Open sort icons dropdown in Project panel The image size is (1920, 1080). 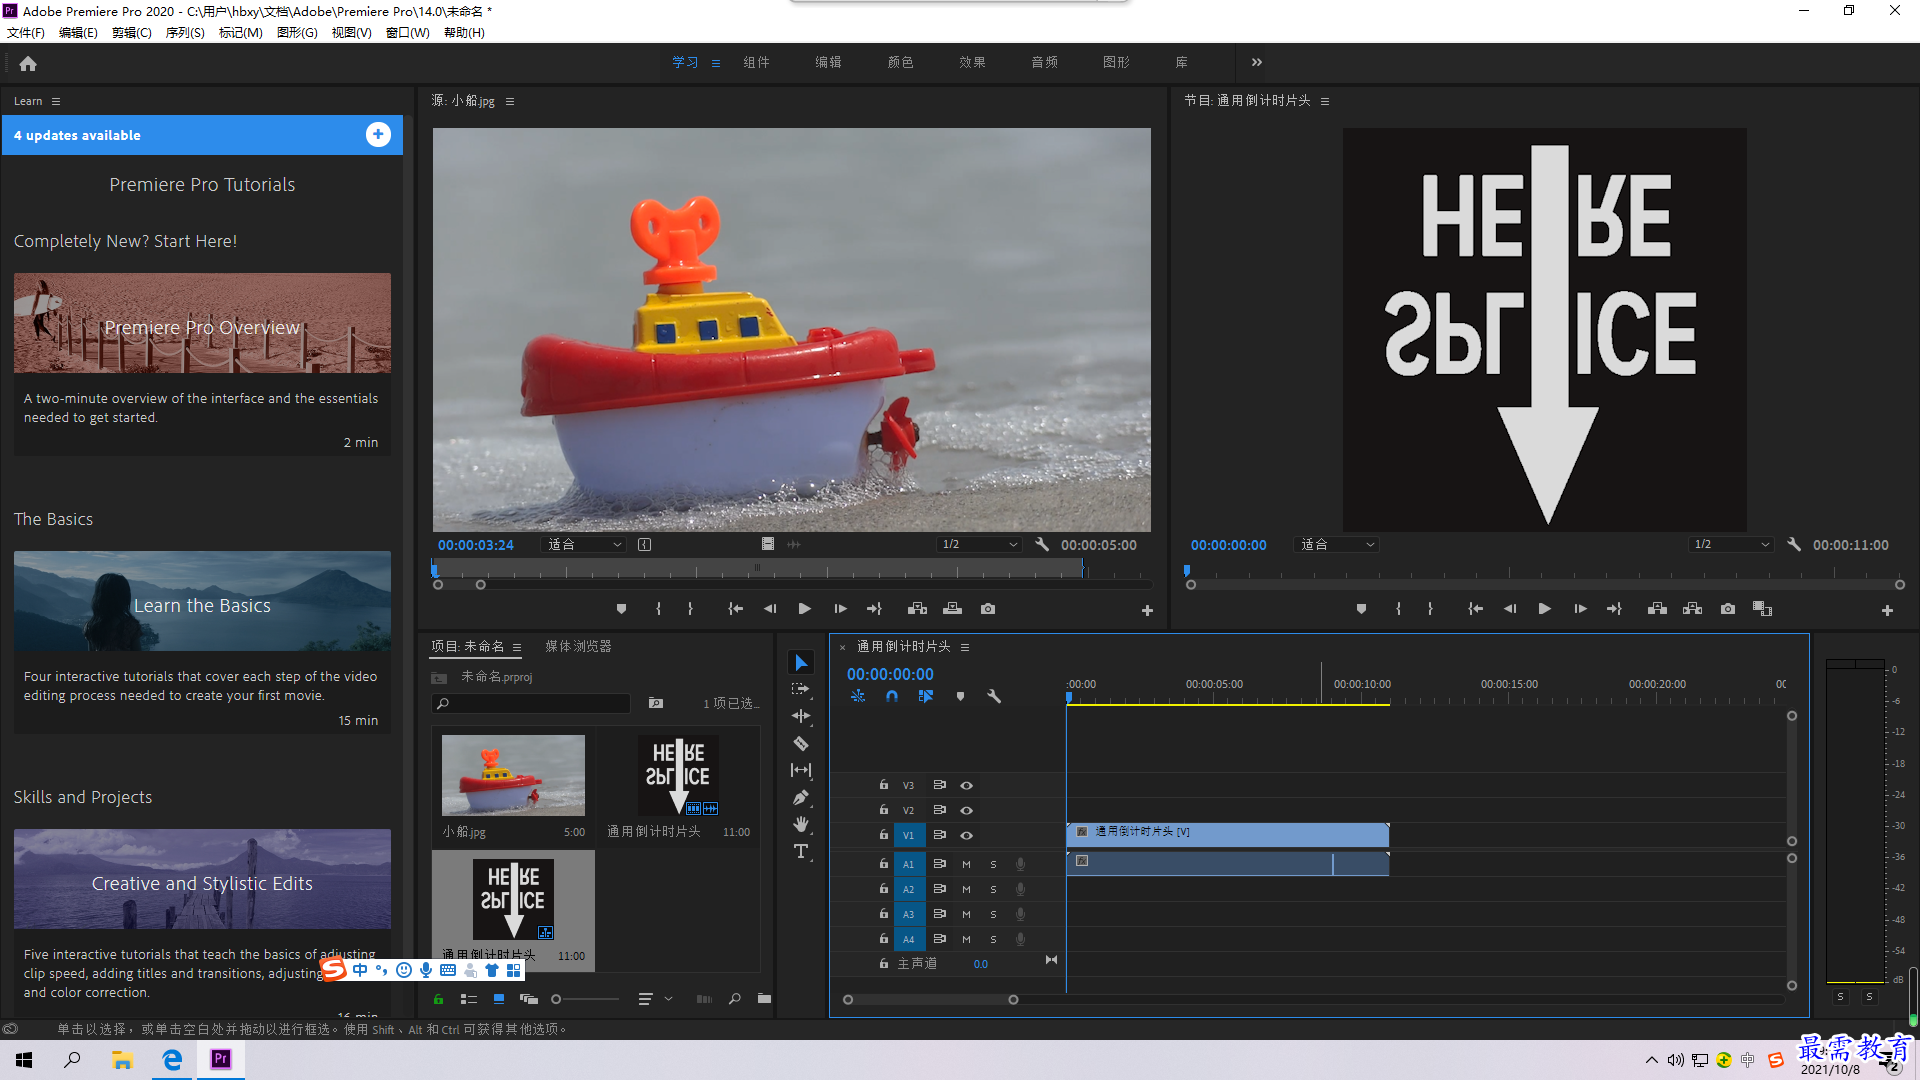pyautogui.click(x=653, y=999)
